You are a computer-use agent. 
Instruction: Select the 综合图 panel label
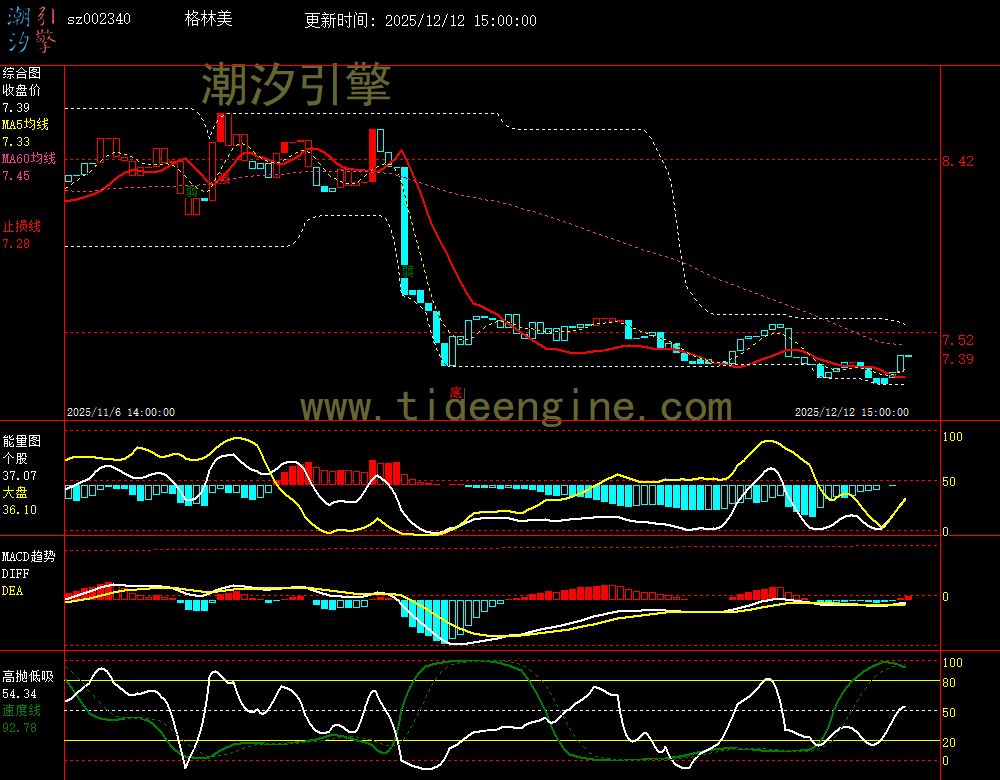tap(21, 73)
